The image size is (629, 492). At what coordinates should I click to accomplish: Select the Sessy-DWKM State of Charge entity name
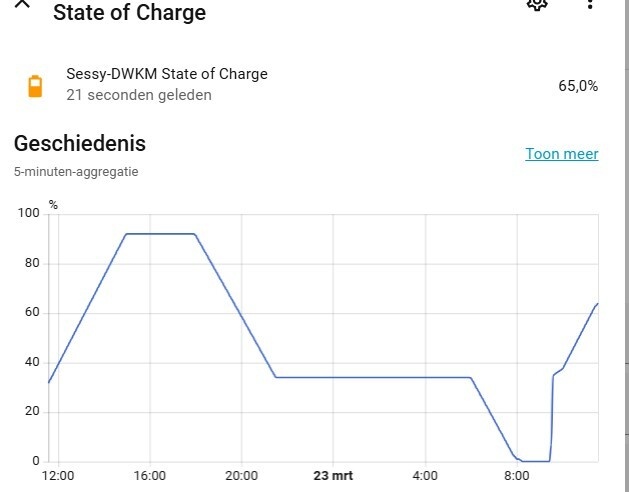coord(167,74)
